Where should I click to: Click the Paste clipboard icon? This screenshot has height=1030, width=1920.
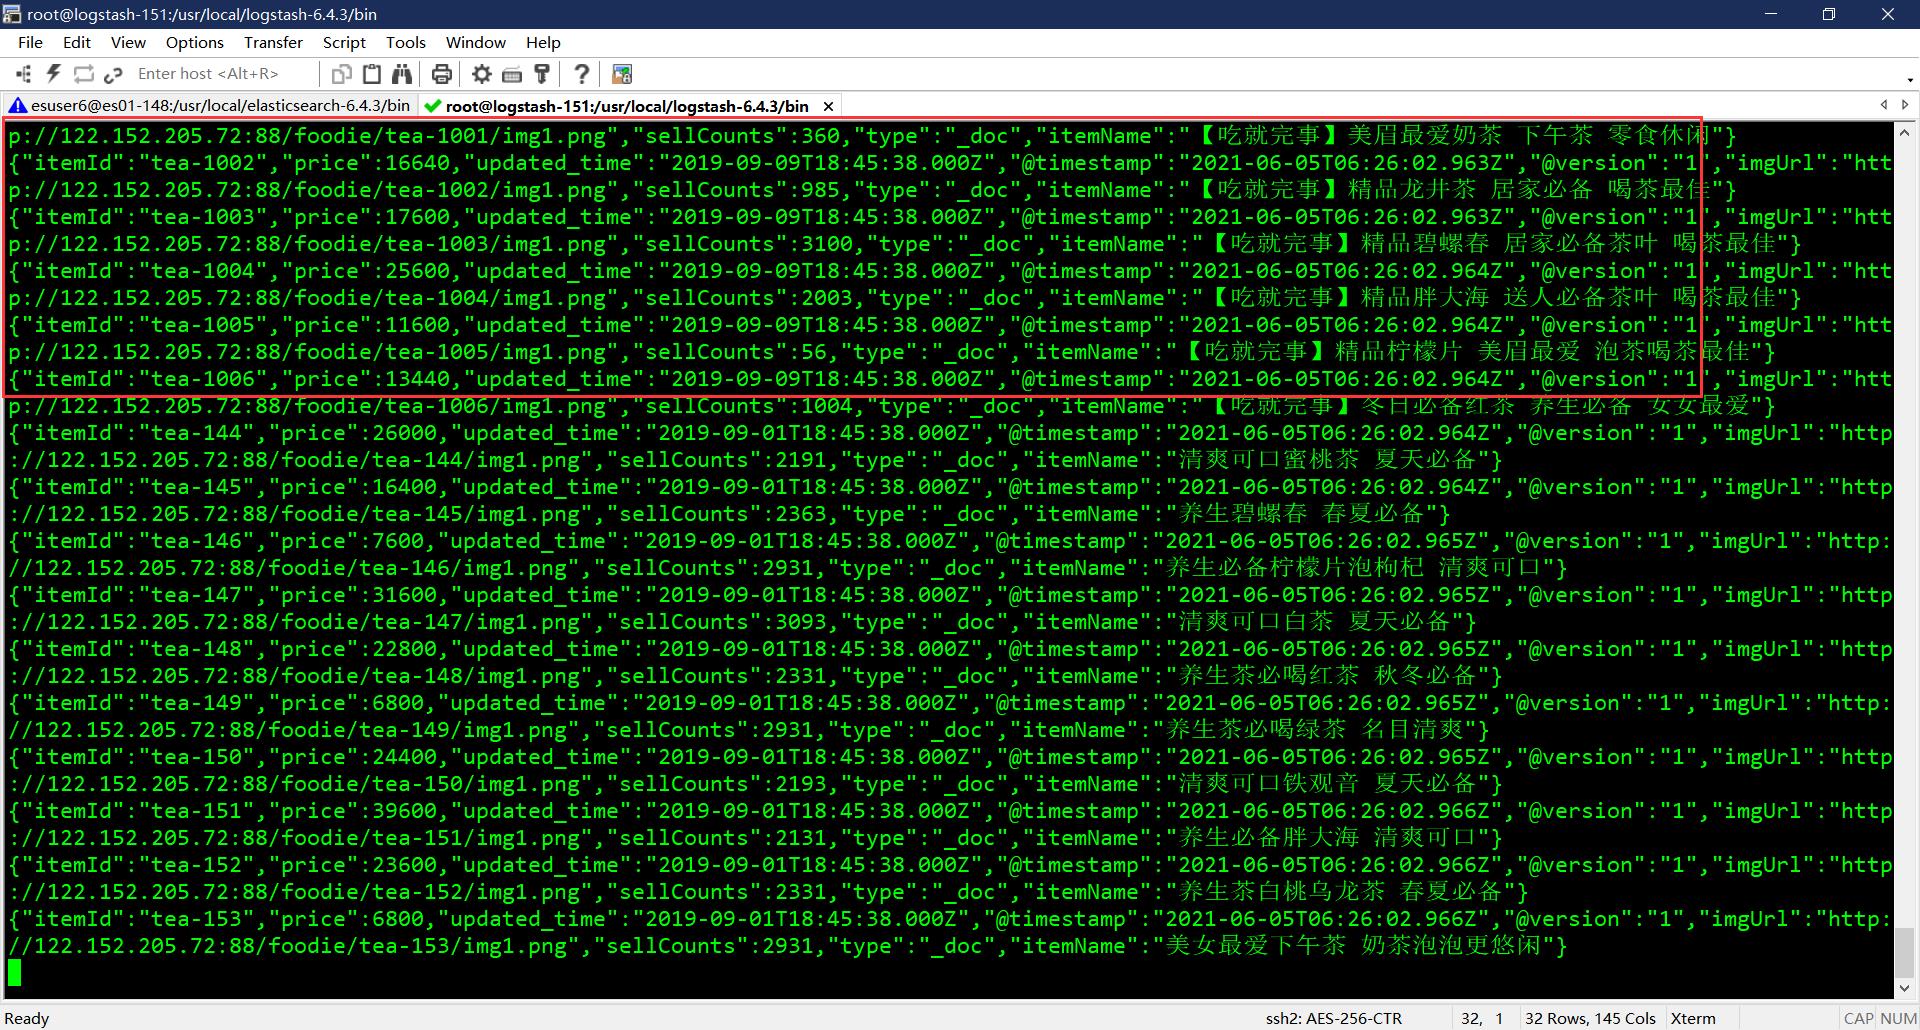tap(372, 74)
